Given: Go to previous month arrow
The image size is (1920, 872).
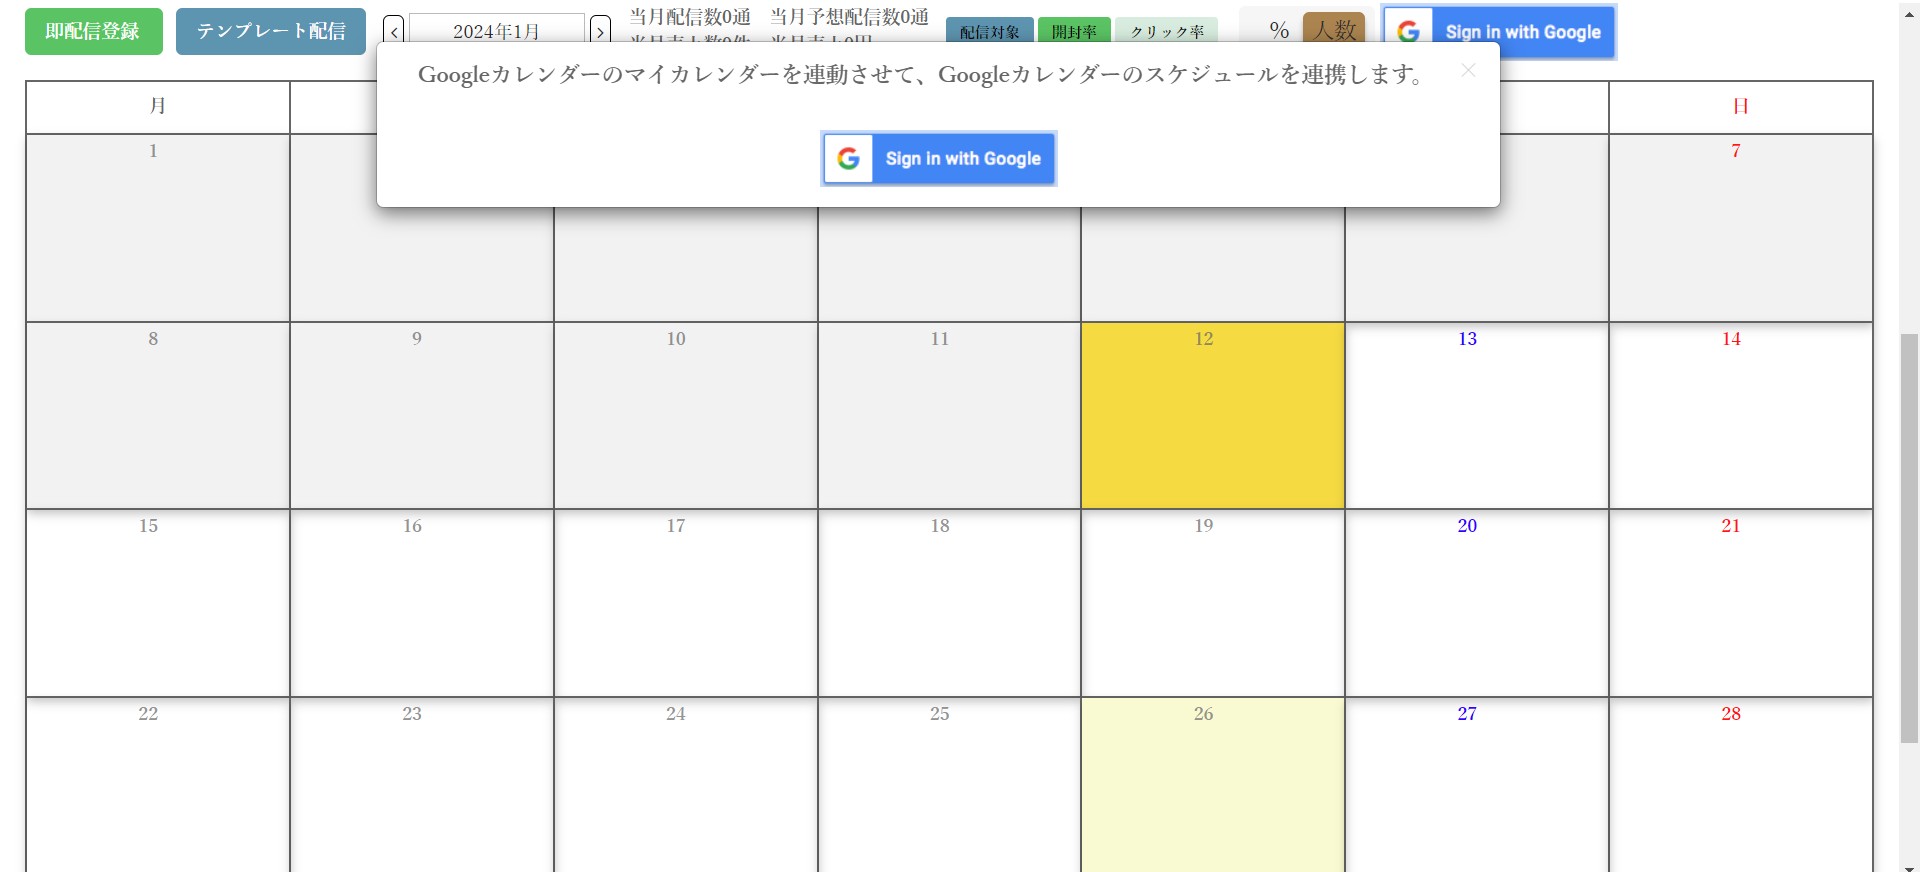Looking at the screenshot, I should pyautogui.click(x=394, y=31).
